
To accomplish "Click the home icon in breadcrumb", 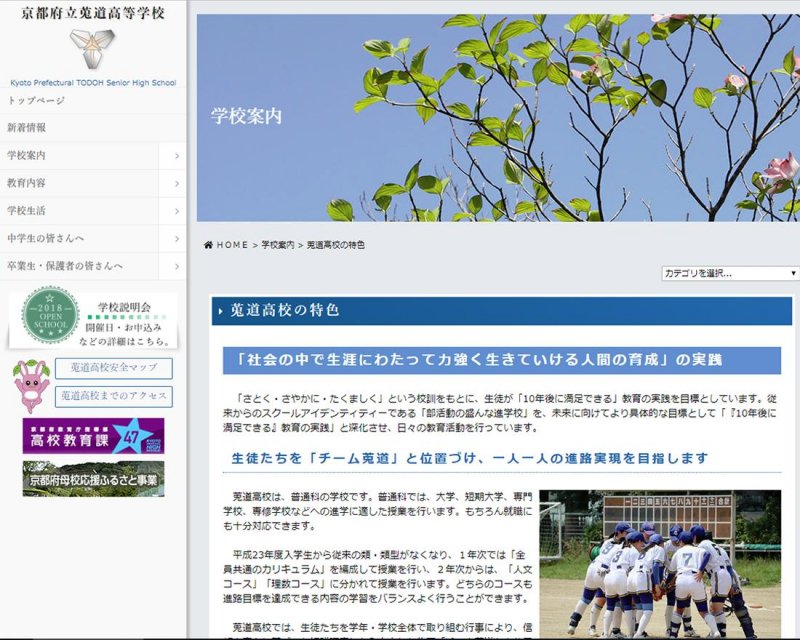I will pos(208,245).
